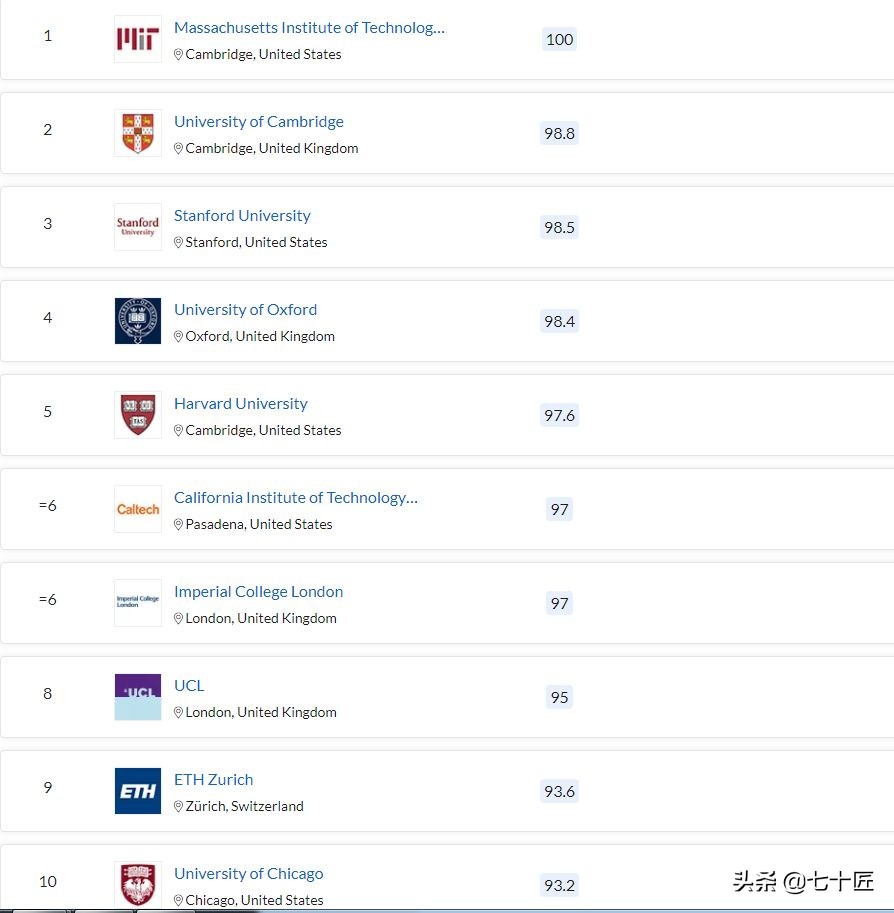Click the Imperial College London logo
Image resolution: width=894 pixels, height=913 pixels.
click(x=137, y=602)
